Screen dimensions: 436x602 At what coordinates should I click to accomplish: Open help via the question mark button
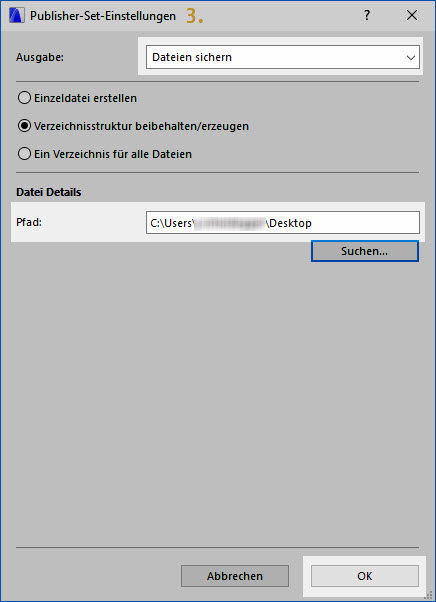coord(367,15)
